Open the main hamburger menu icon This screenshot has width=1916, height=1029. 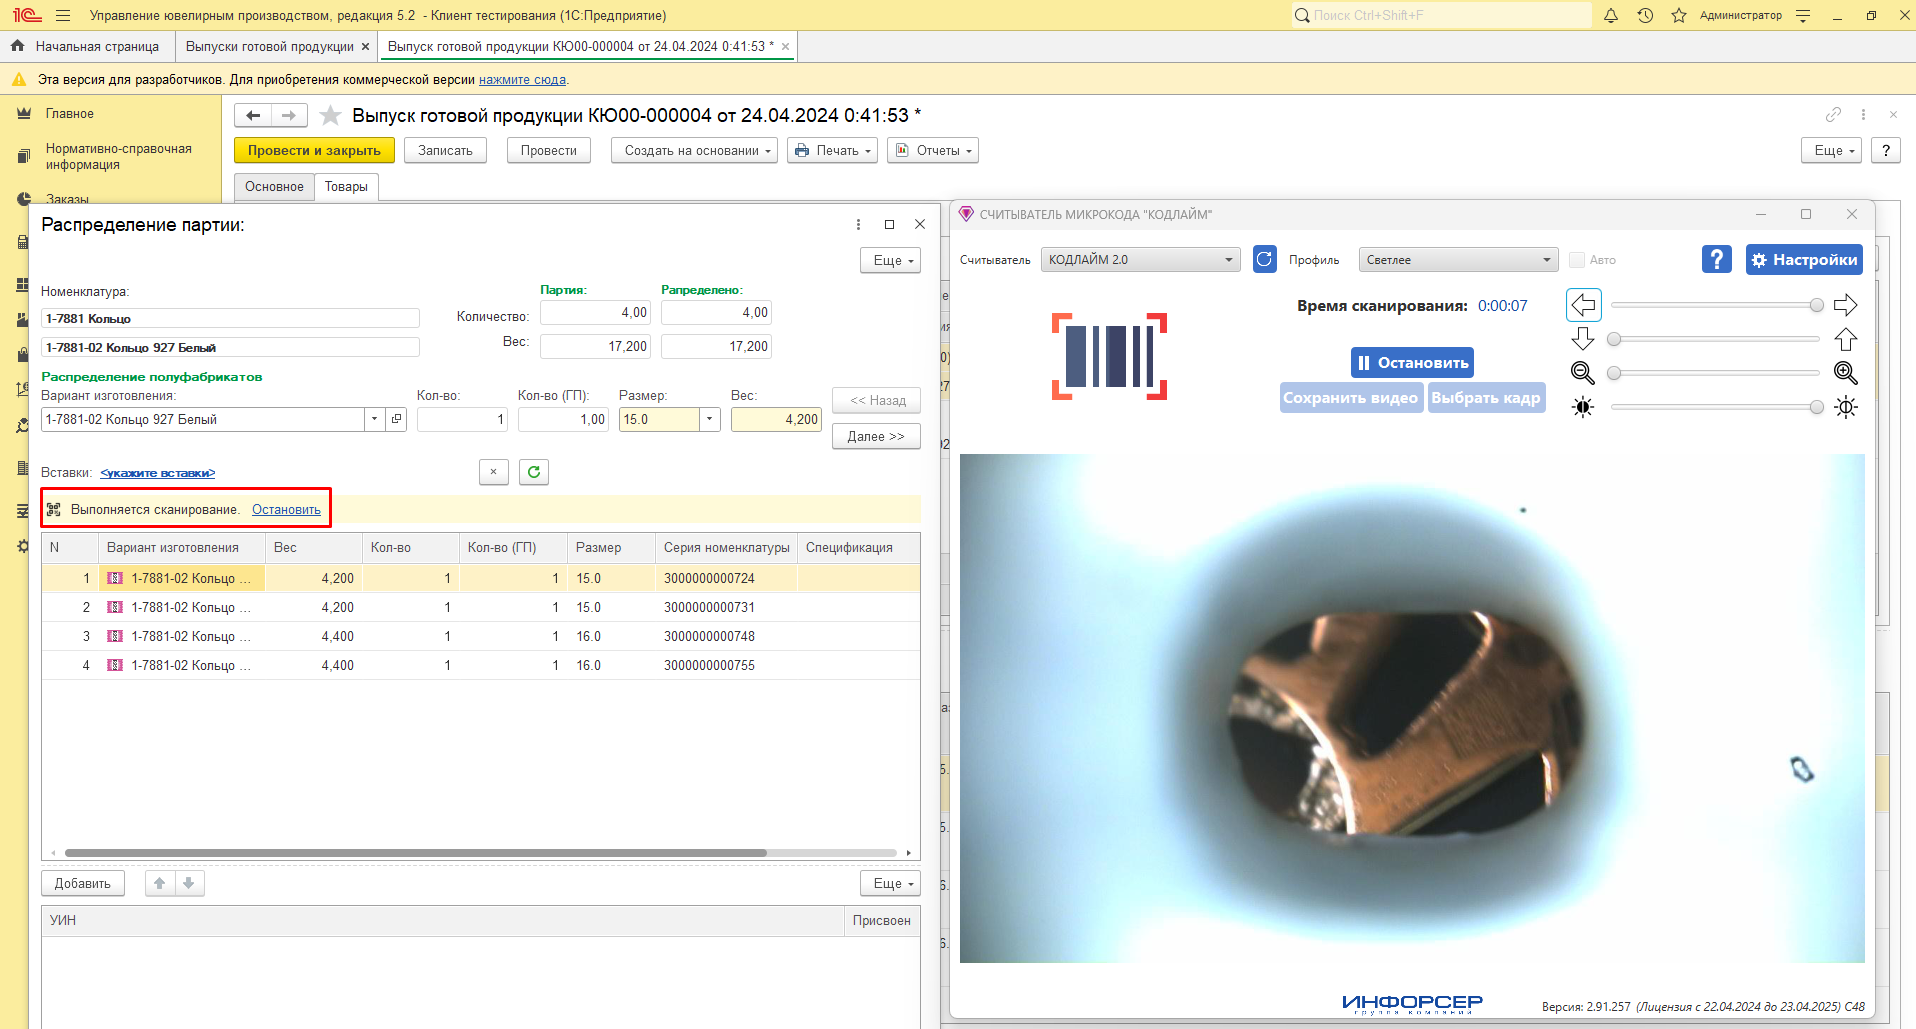click(x=63, y=15)
